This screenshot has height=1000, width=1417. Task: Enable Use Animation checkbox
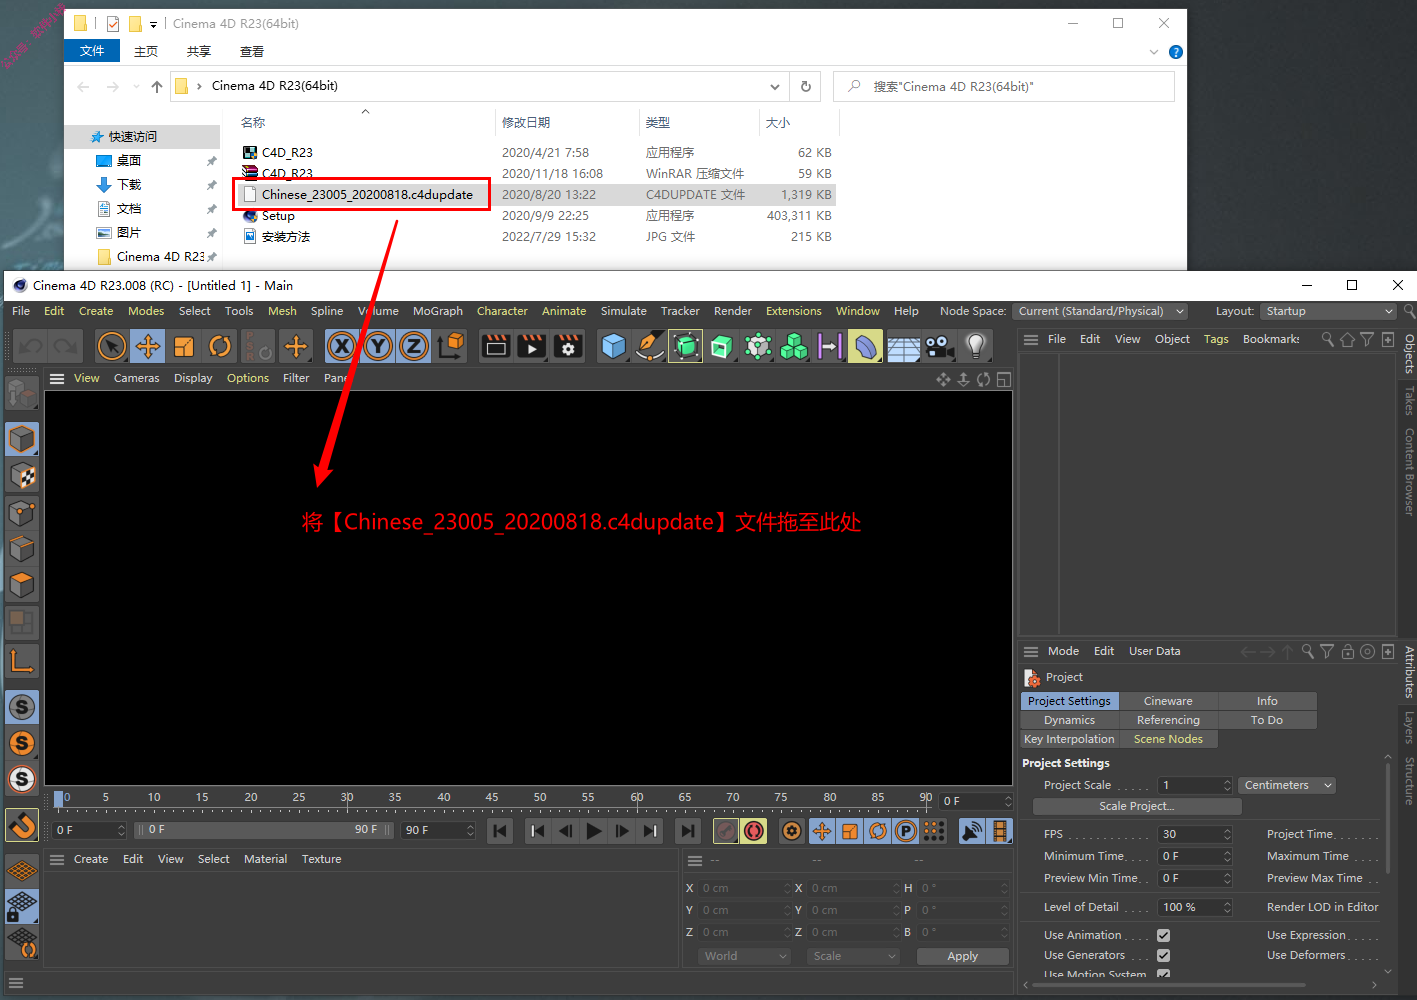pos(1163,936)
